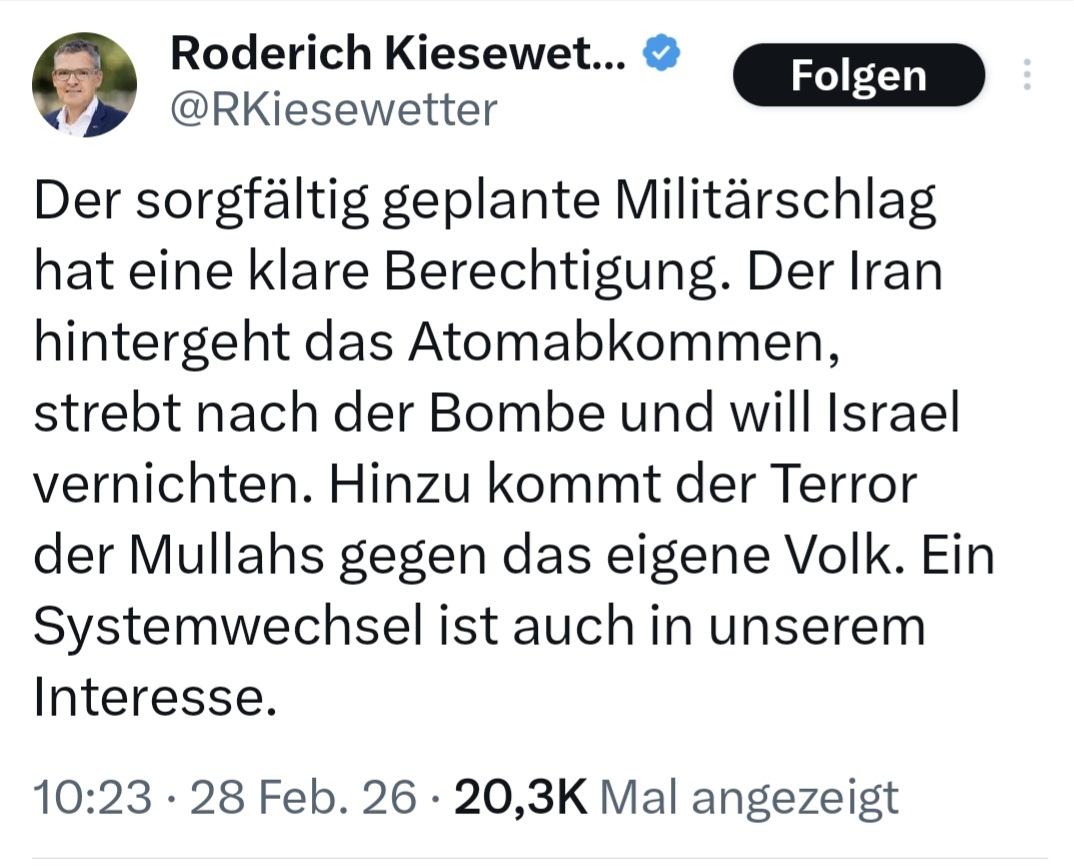This screenshot has height=866, width=1074.
Task: Click the 20,3K view count
Action: coord(520,797)
